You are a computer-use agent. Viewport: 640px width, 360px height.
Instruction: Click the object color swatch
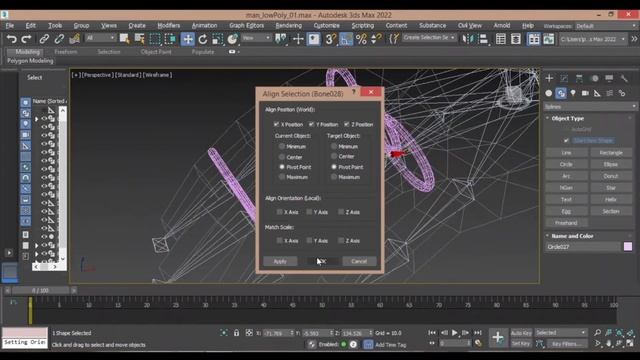[x=628, y=247]
